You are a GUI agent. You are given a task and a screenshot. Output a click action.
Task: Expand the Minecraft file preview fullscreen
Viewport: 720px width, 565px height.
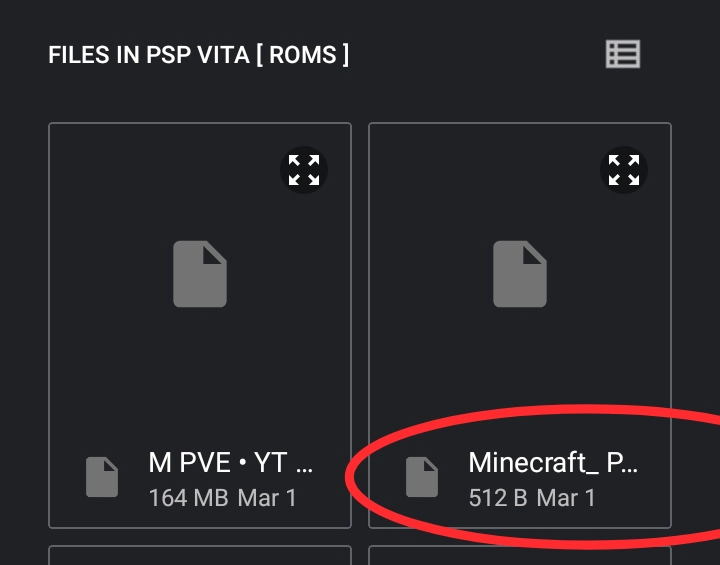click(x=624, y=170)
